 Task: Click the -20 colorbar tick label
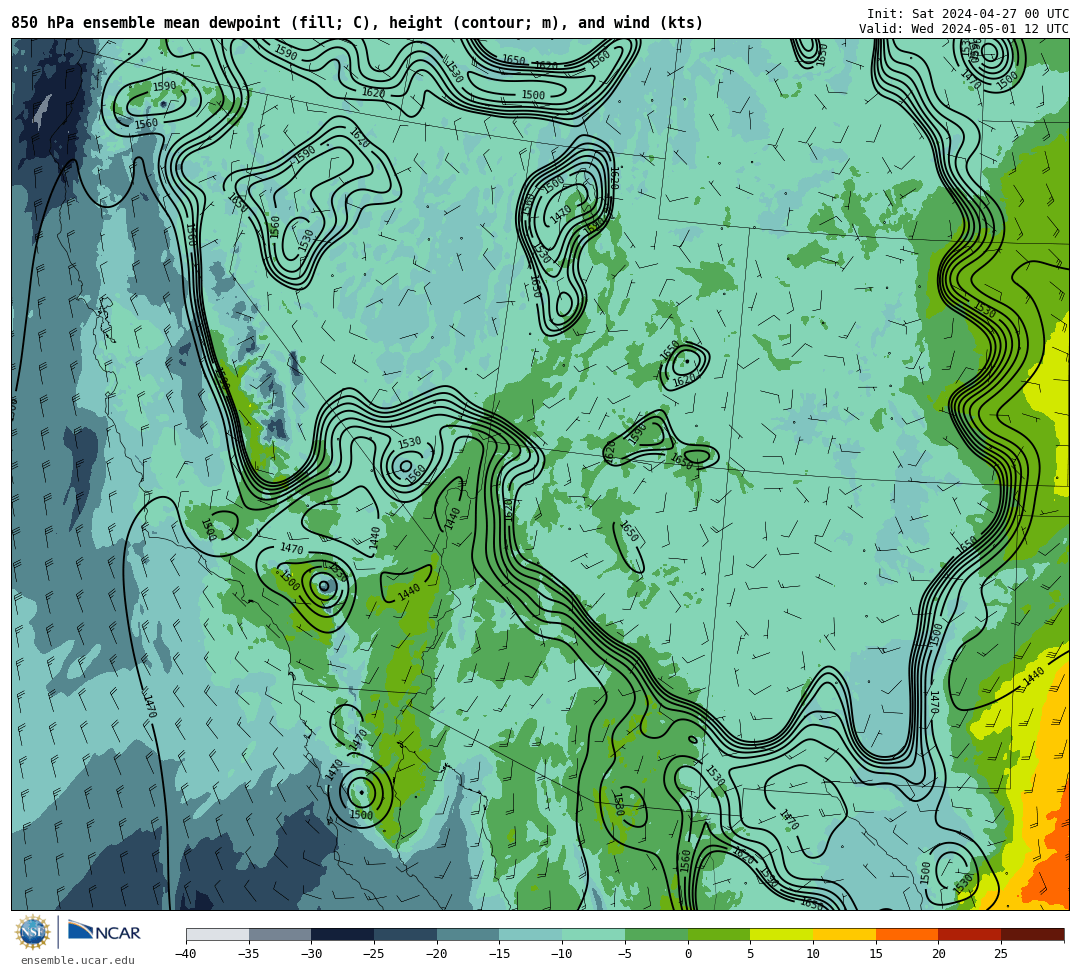pos(436,954)
